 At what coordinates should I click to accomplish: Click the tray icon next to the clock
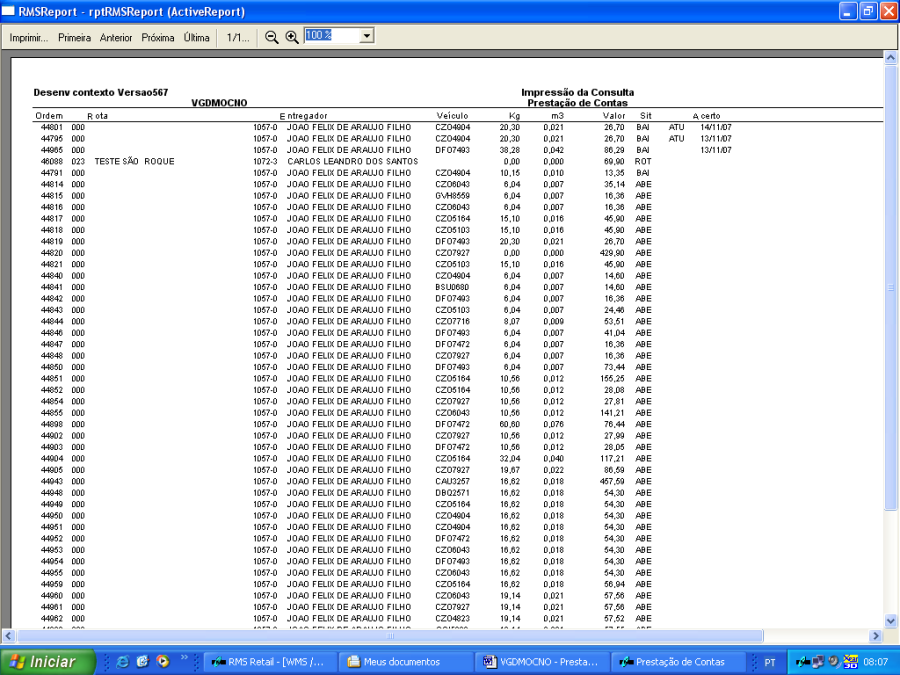[x=850, y=662]
